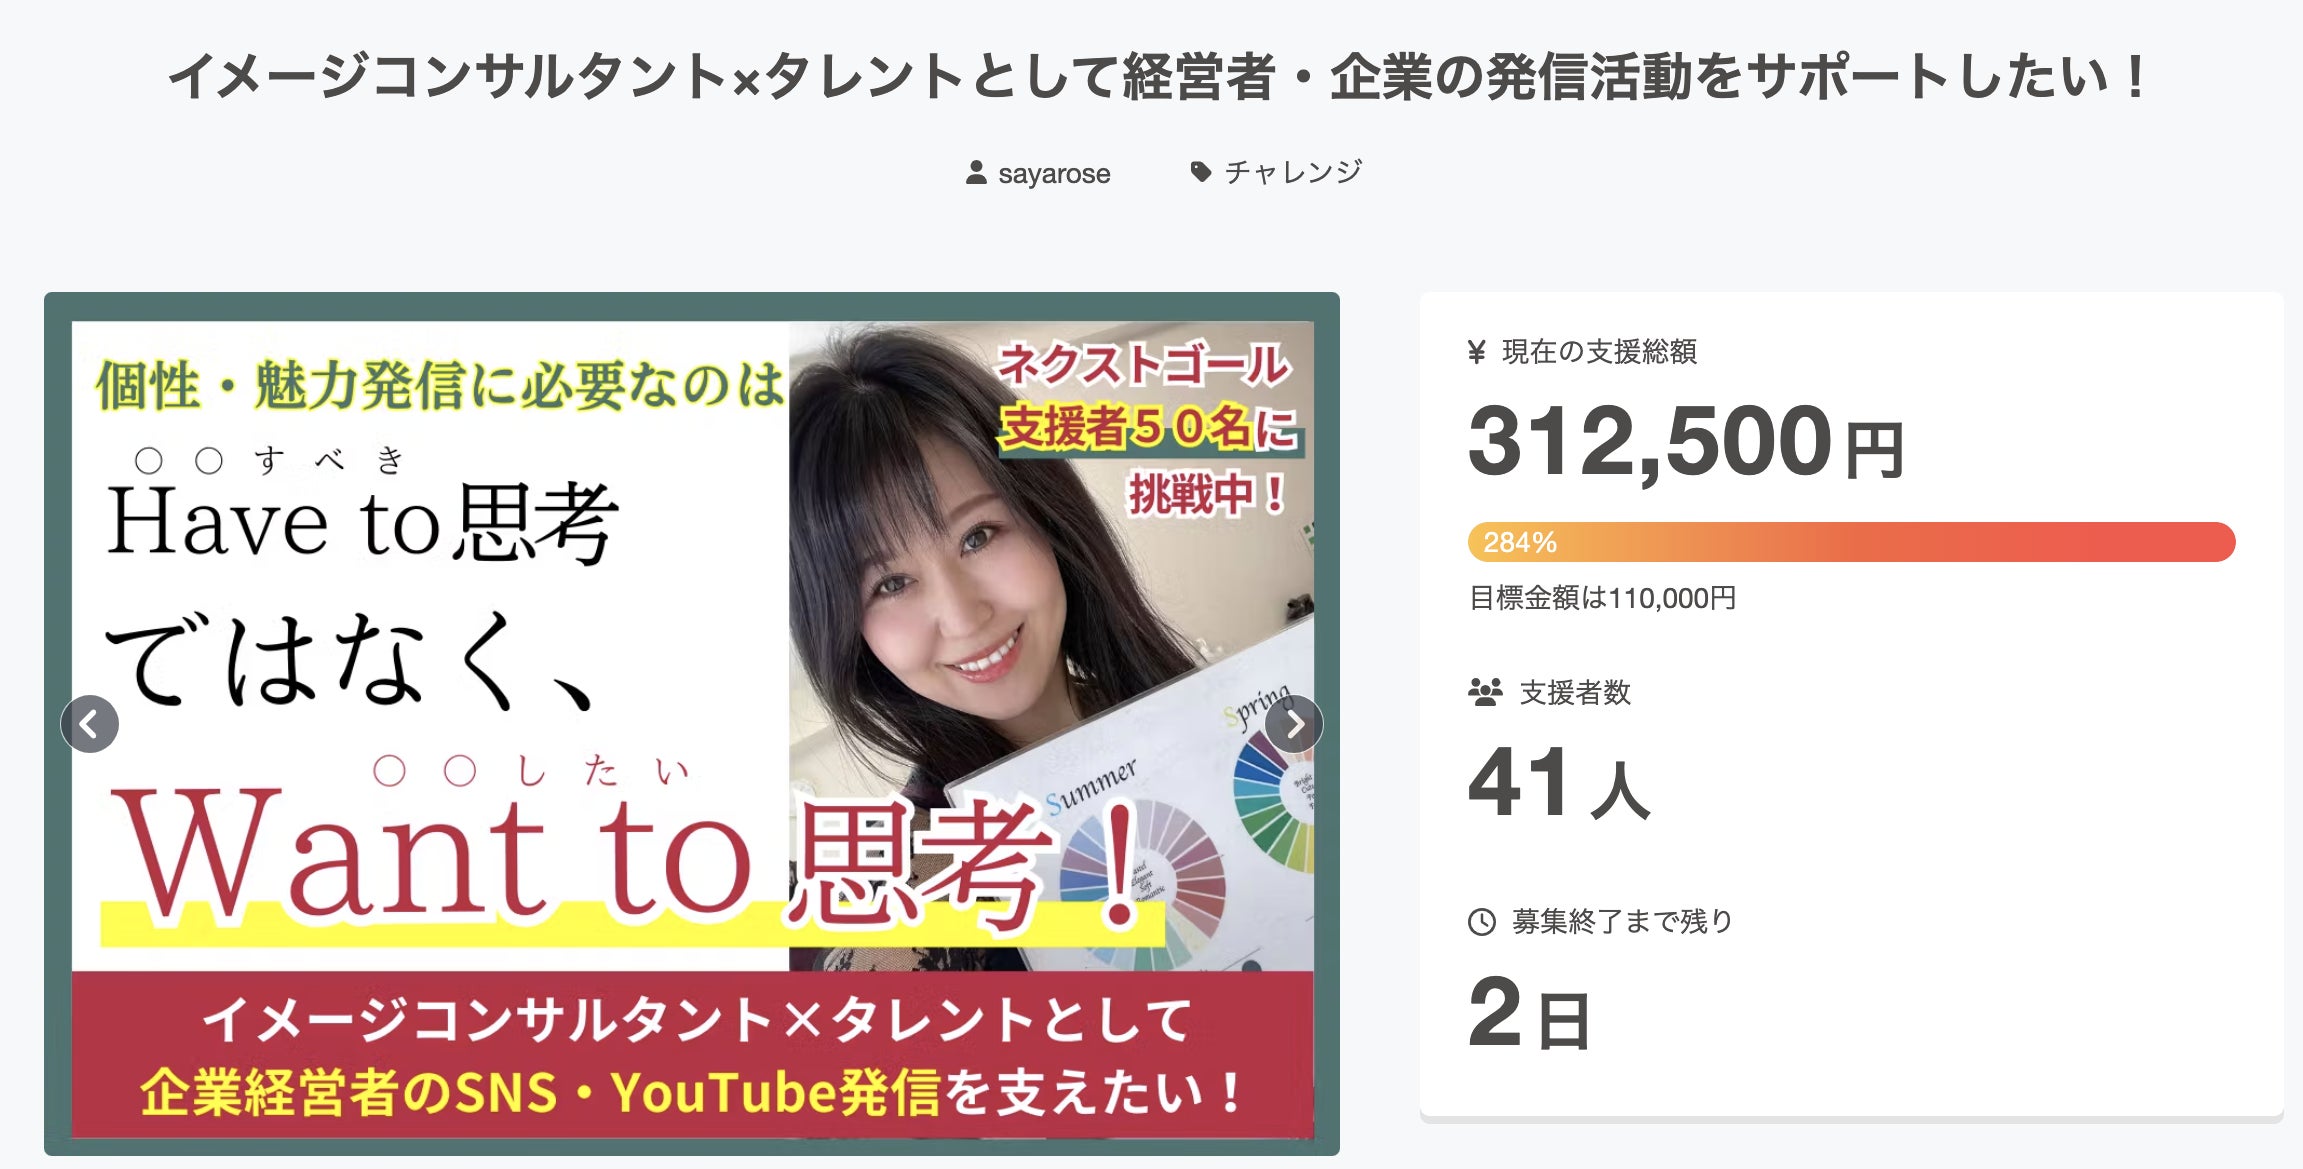
Task: Click the next slide arrow on carousel
Action: coord(1294,724)
